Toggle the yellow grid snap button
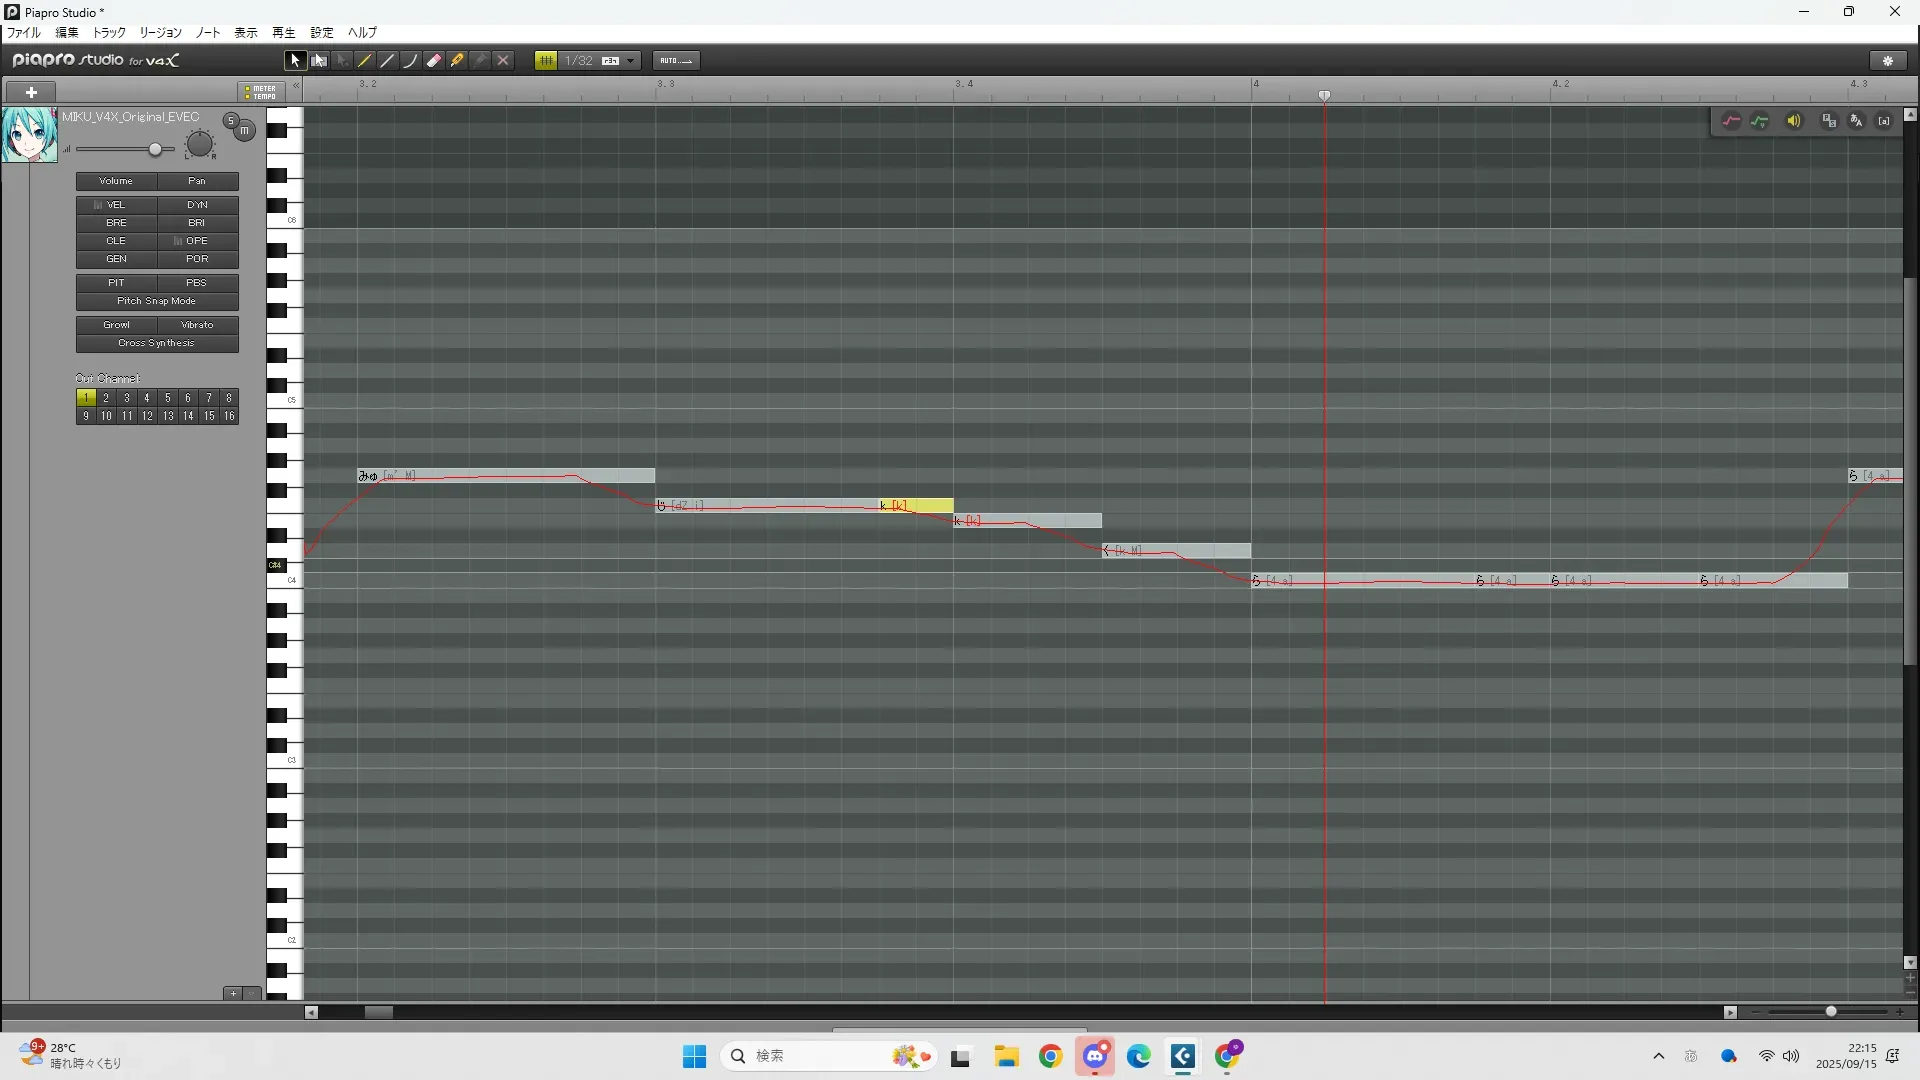Image resolution: width=1920 pixels, height=1080 pixels. pos(546,61)
